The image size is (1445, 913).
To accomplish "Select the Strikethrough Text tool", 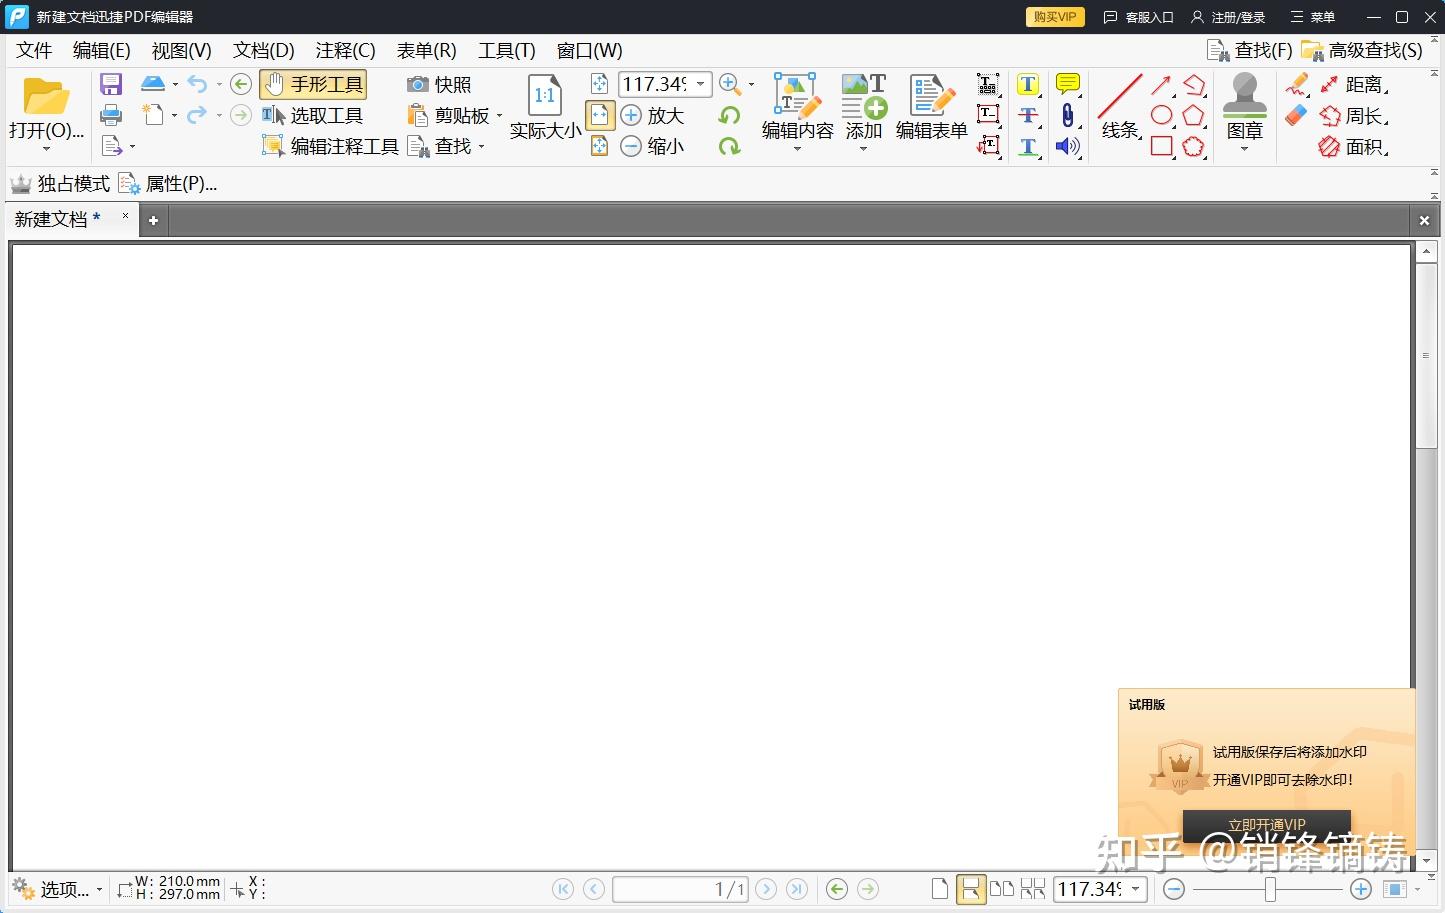I will pyautogui.click(x=1028, y=116).
